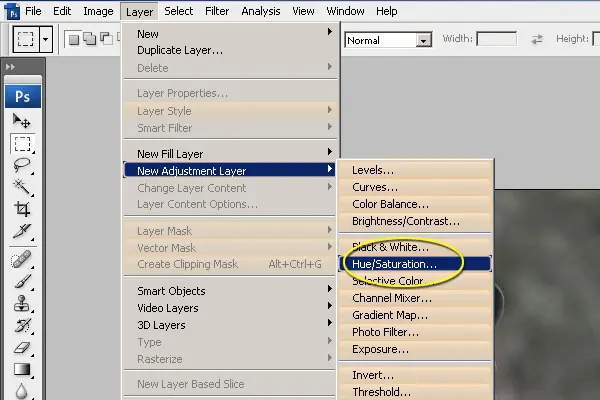Viewport: 600px width, 400px height.
Task: Choose Channel Mixer… adjustment layer
Action: [415, 298]
